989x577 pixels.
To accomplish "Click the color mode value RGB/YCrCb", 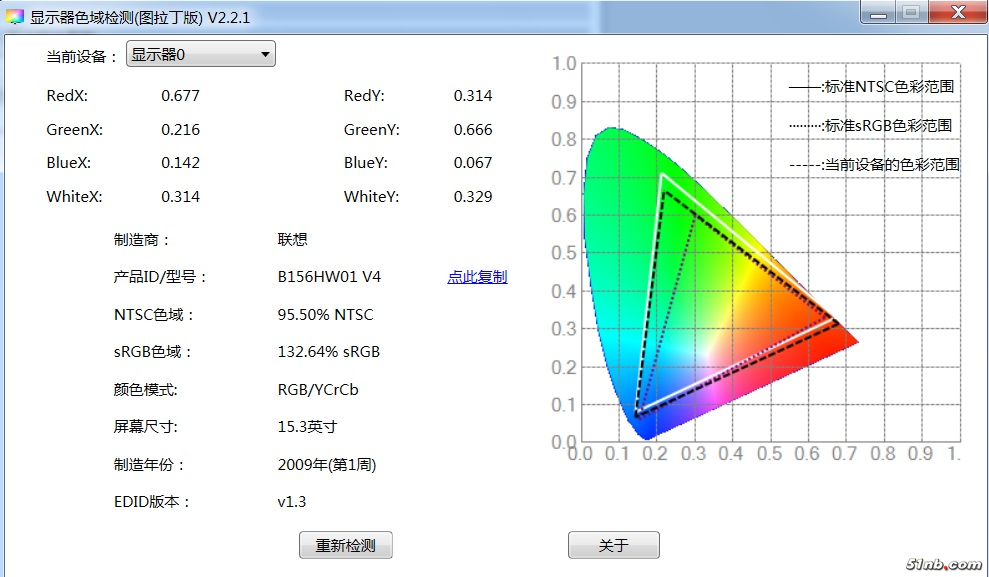I will click(x=318, y=390).
